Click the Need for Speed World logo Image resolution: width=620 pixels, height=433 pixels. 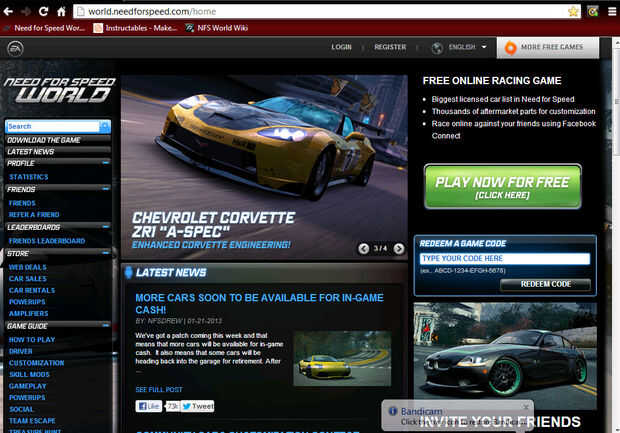tap(59, 90)
